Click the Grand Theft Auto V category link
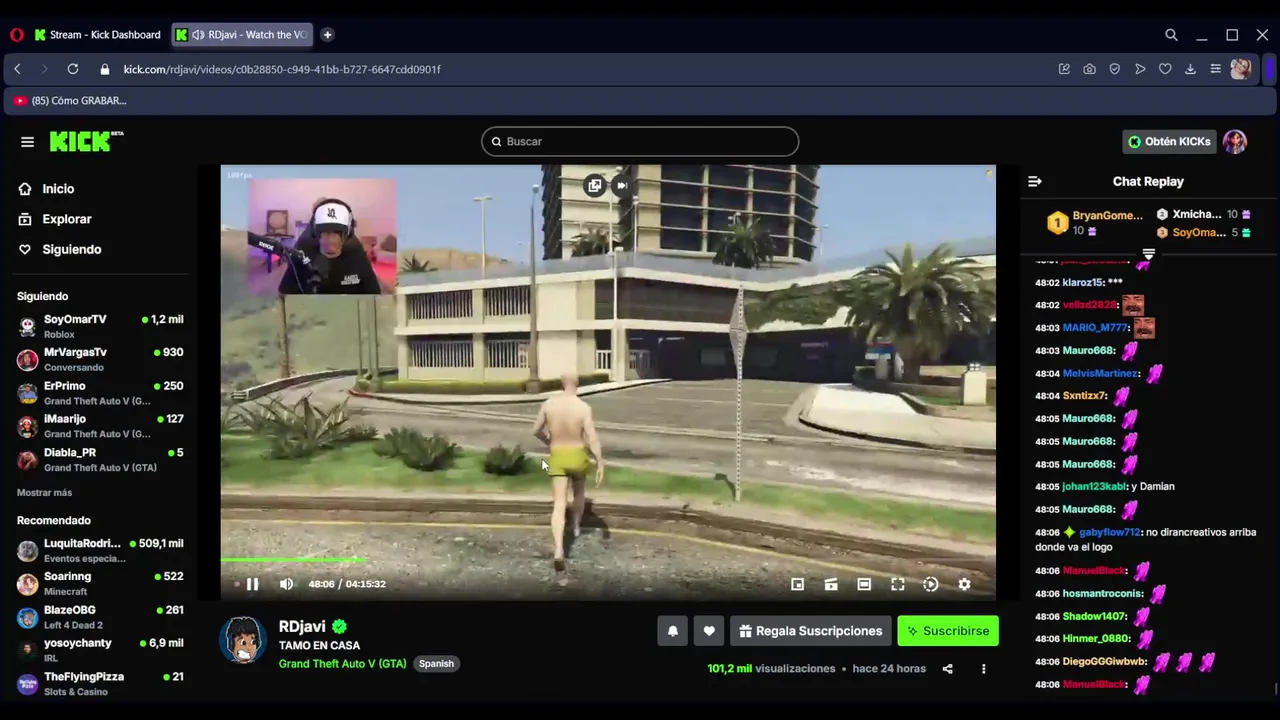Image resolution: width=1280 pixels, height=720 pixels. point(342,664)
